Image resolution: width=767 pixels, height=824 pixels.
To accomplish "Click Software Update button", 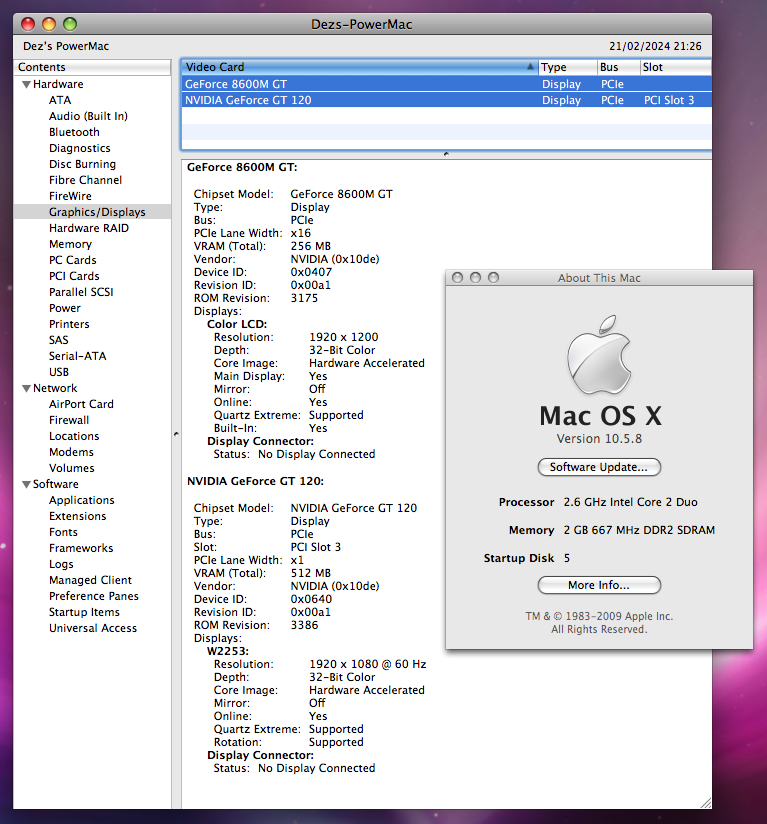I will tap(599, 467).
